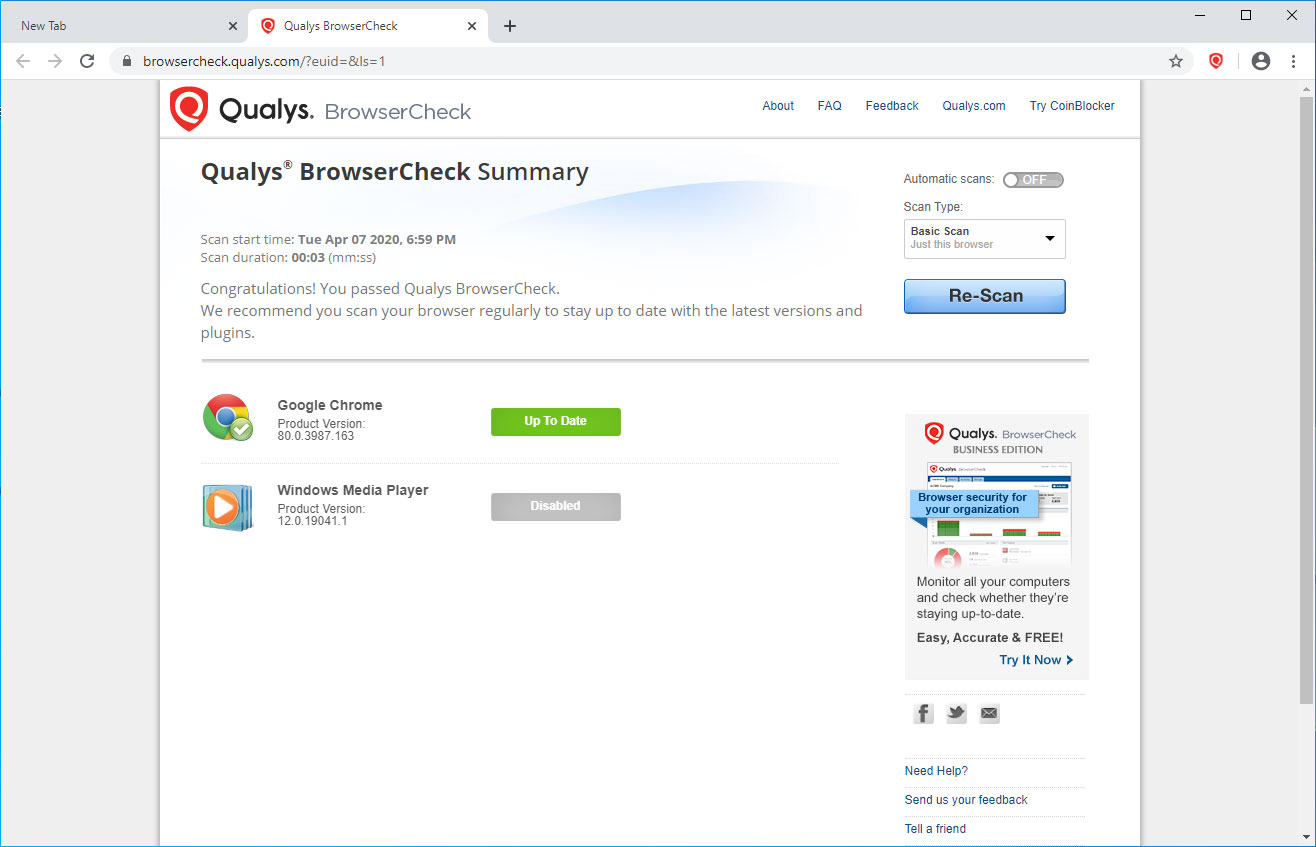Share via the Facebook icon
The image size is (1316, 847).
923,713
